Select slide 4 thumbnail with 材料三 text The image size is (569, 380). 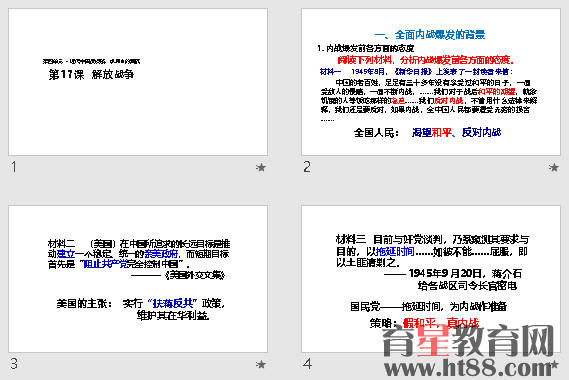point(431,279)
